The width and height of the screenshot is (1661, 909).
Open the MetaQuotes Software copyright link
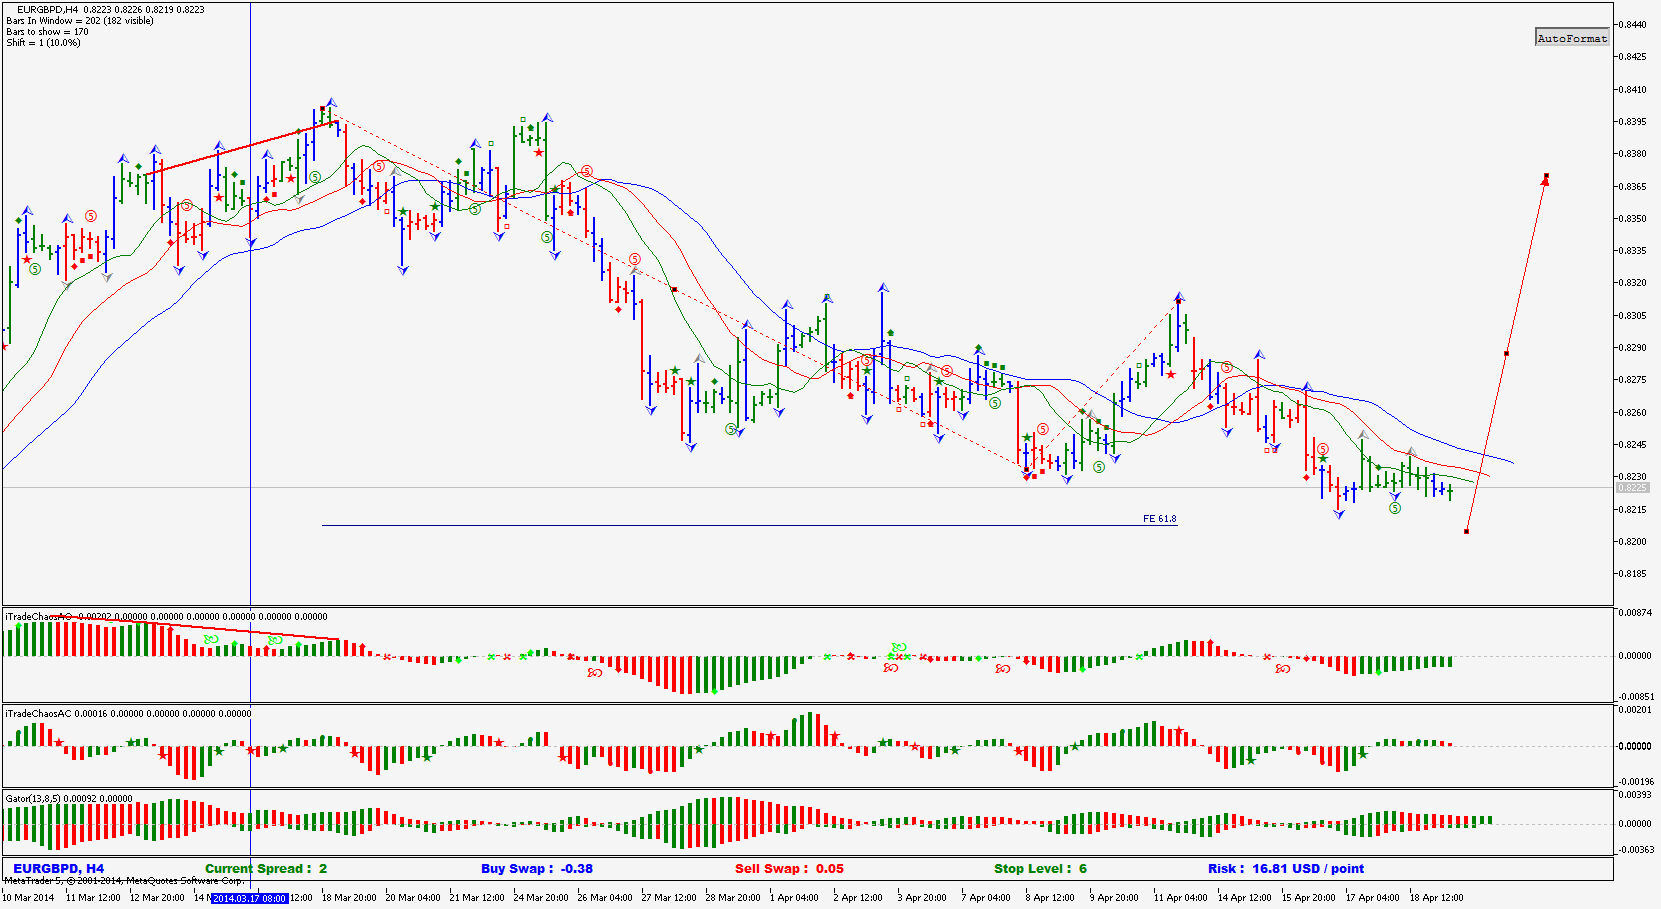(x=125, y=881)
